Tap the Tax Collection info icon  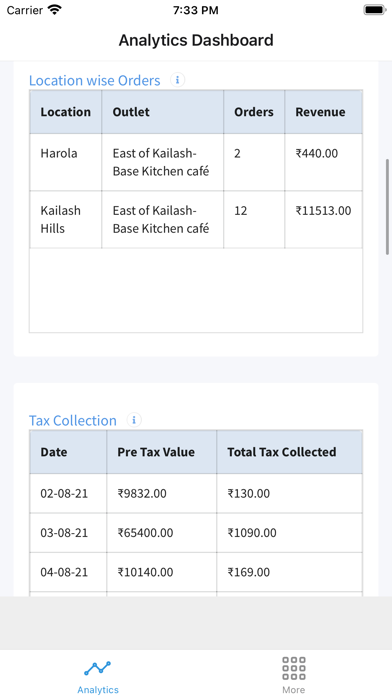click(x=134, y=420)
